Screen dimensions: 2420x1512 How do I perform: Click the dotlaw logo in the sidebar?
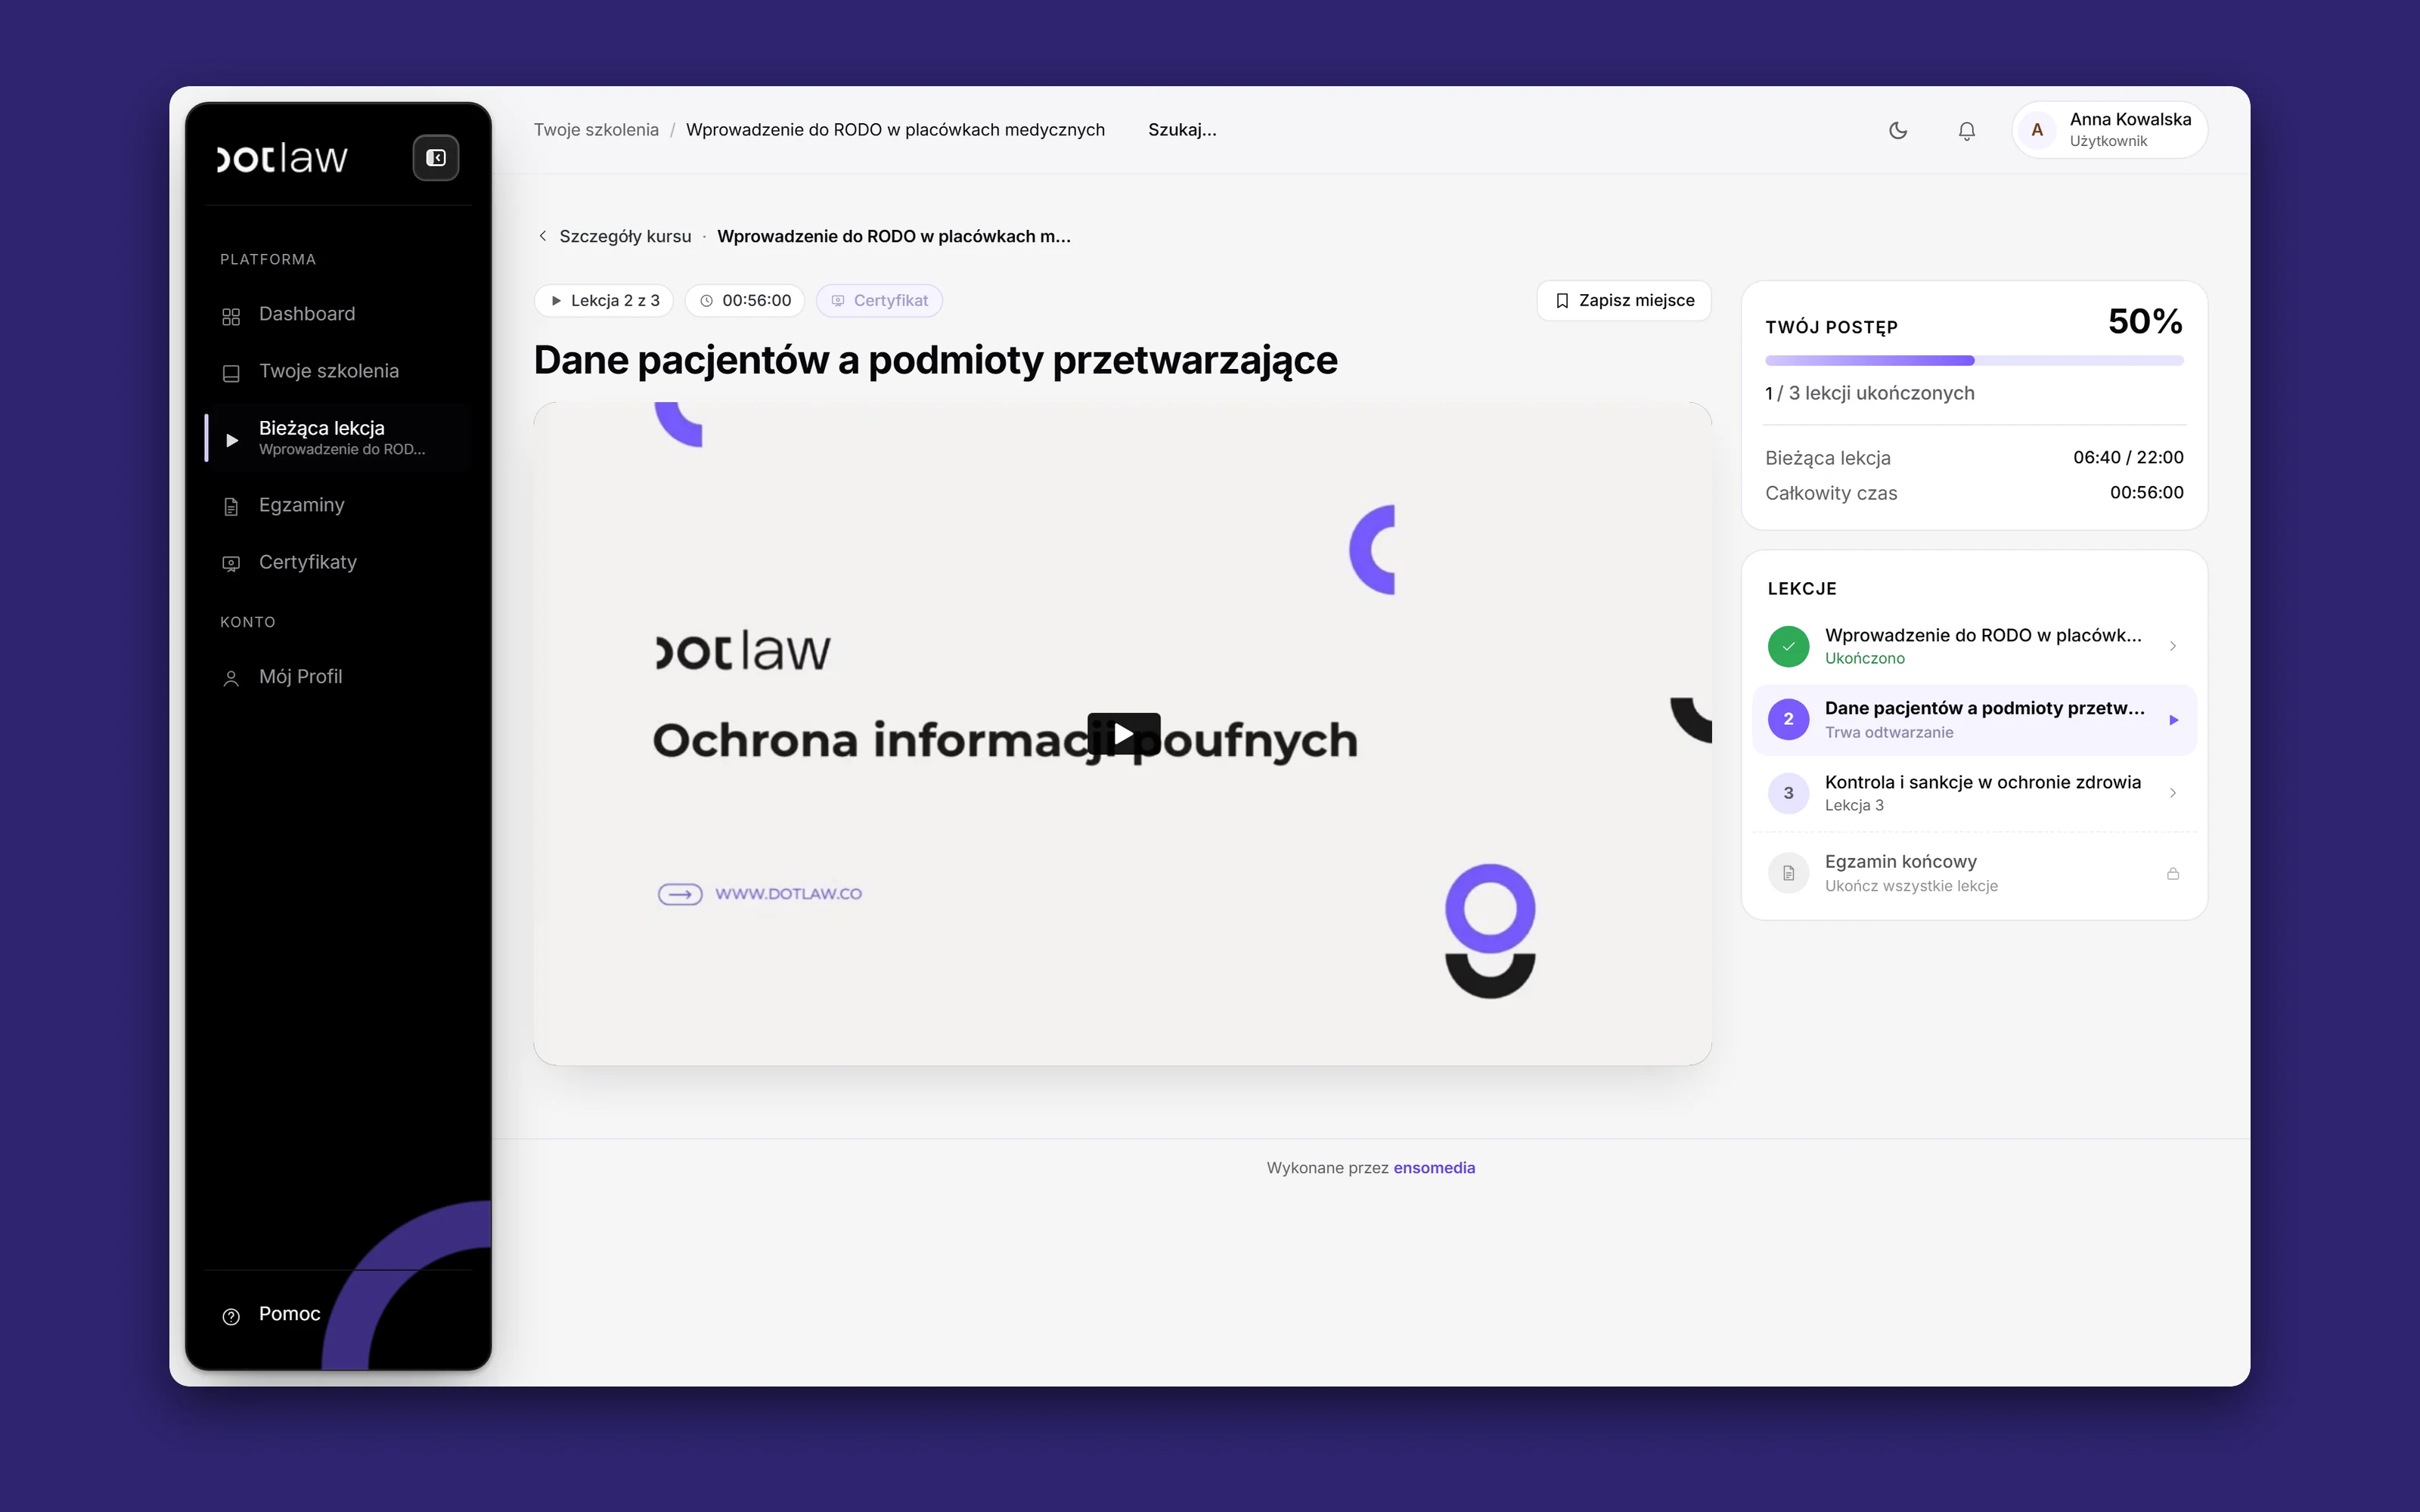click(x=282, y=158)
